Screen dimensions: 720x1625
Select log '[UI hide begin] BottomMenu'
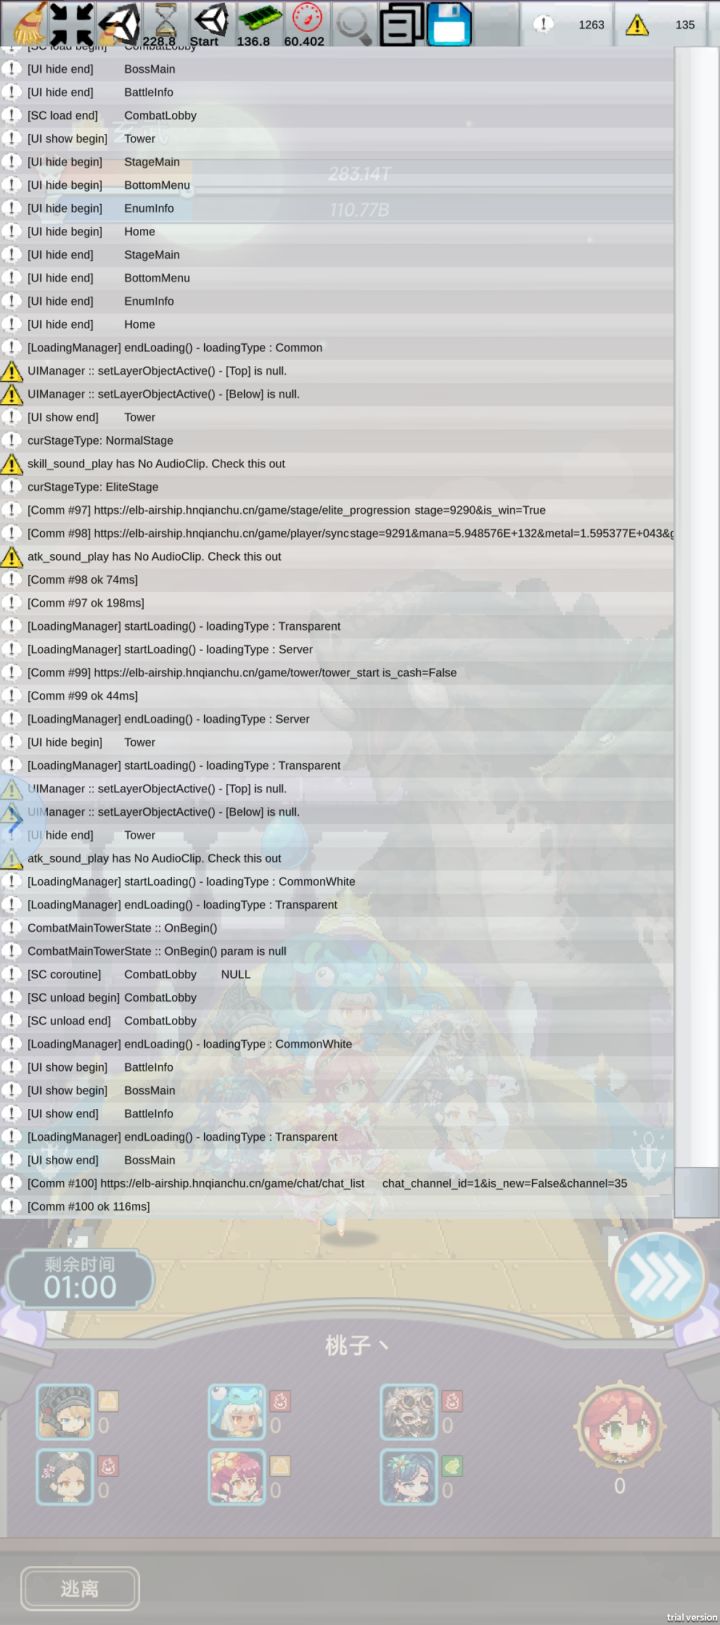(337, 185)
